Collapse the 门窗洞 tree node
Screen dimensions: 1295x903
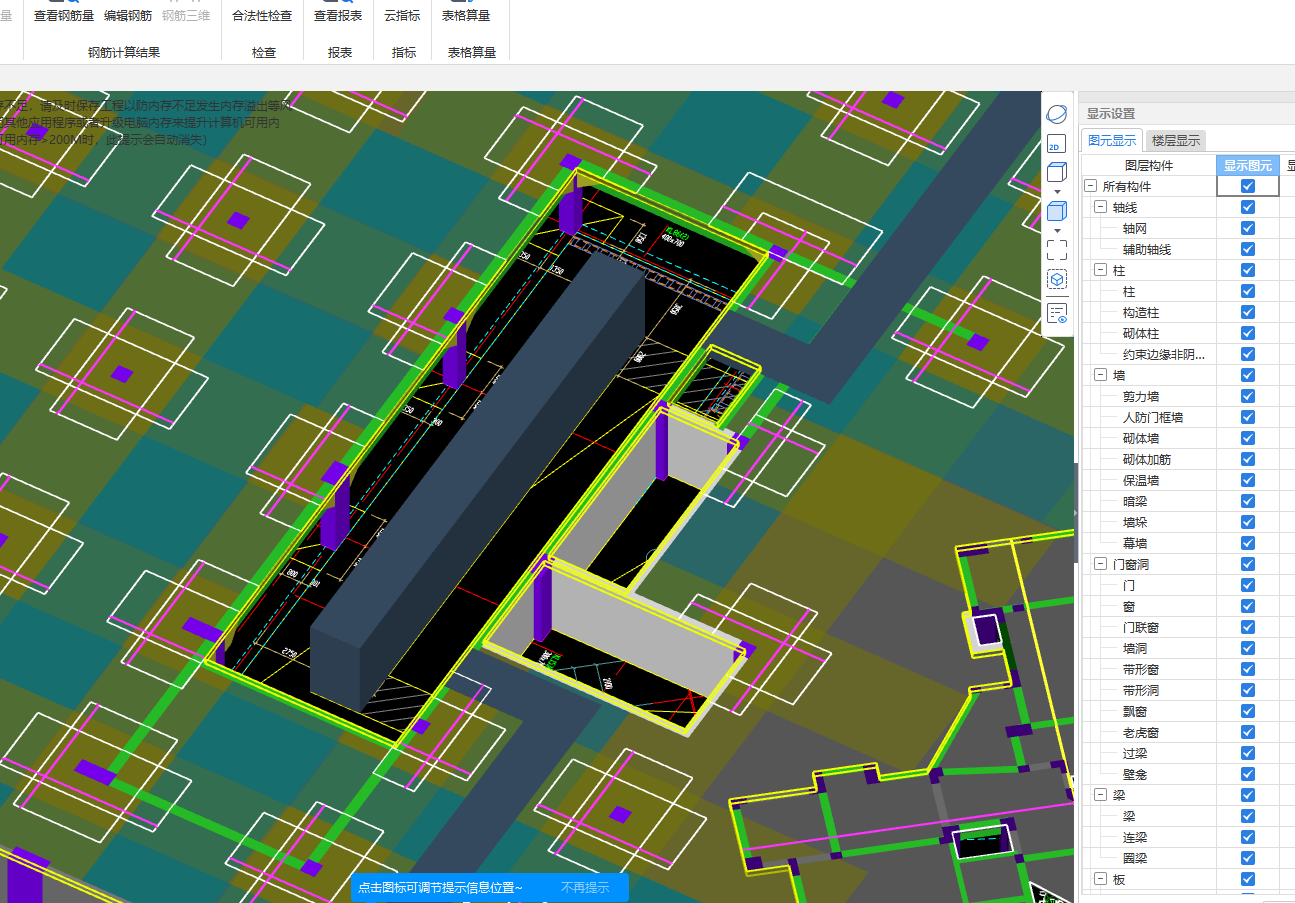pos(1100,564)
